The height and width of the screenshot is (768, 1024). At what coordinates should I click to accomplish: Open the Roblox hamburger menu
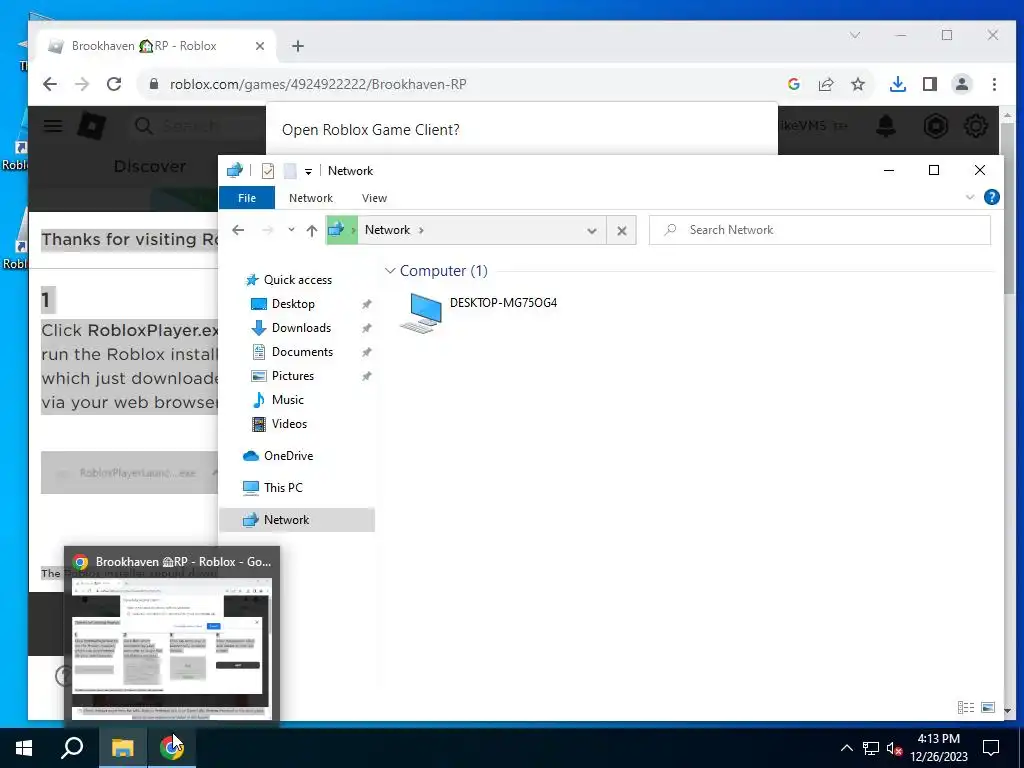coord(53,125)
